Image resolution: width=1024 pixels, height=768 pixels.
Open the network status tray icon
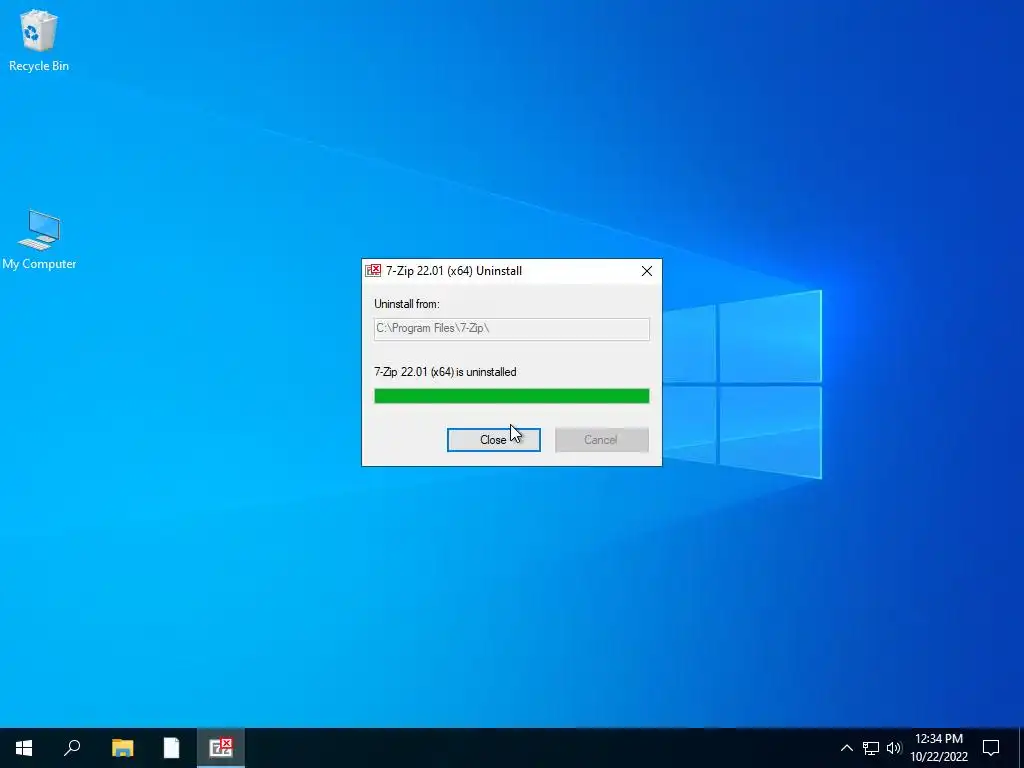click(871, 748)
